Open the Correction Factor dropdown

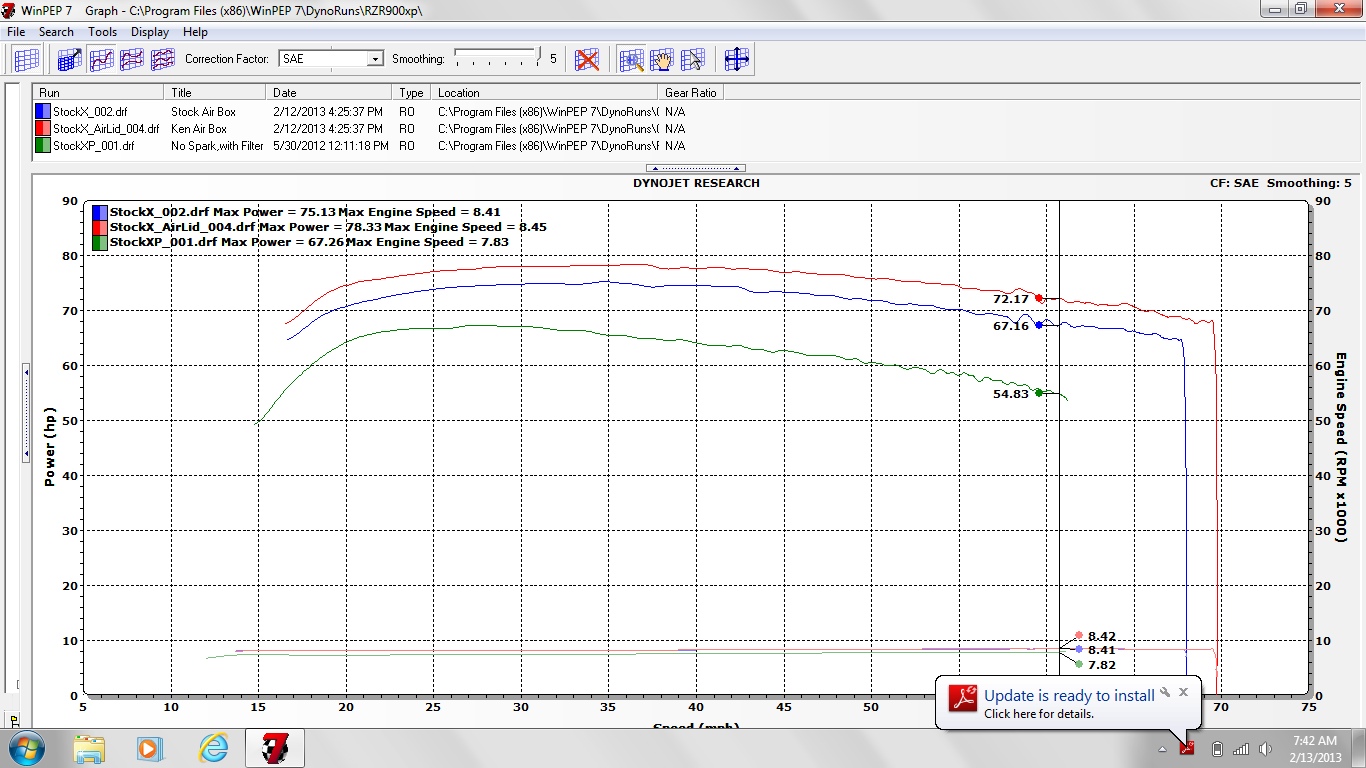[375, 59]
